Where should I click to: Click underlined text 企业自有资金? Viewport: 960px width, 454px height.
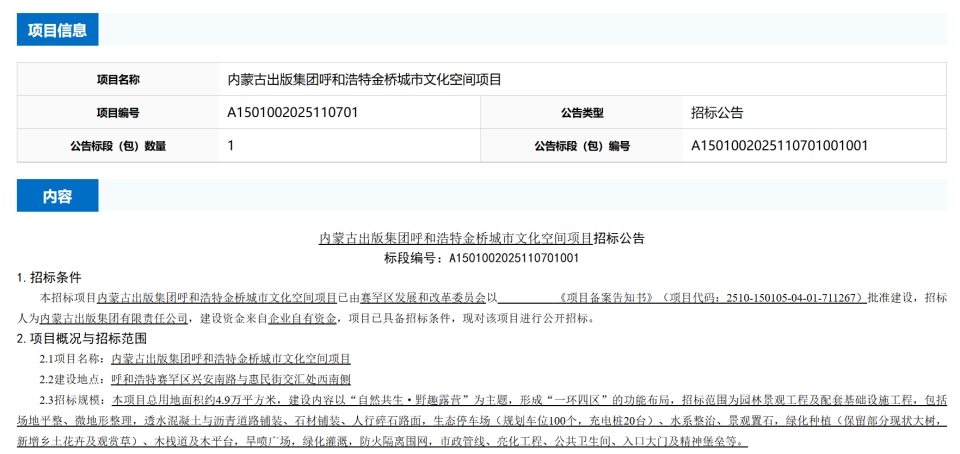click(x=302, y=319)
